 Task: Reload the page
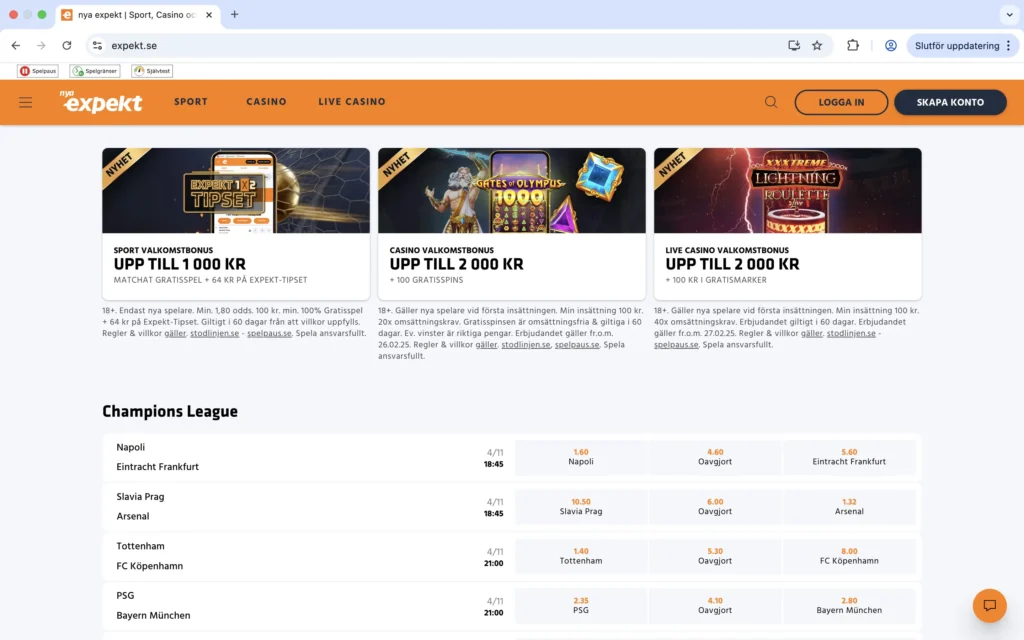pos(67,46)
